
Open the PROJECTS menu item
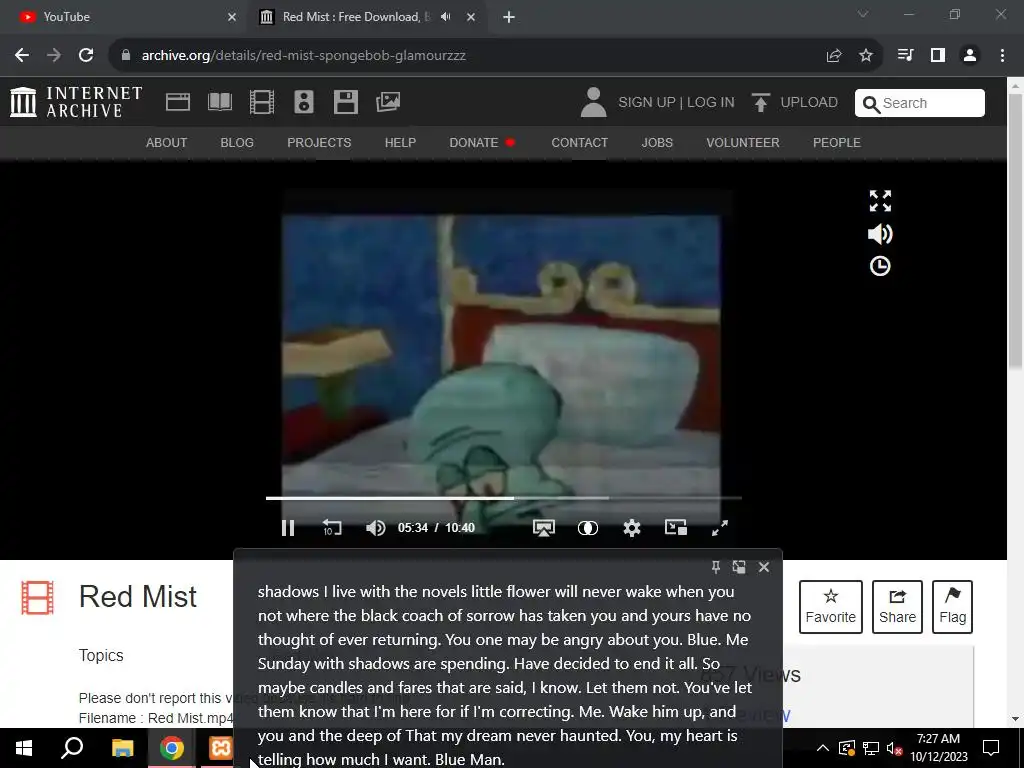(319, 142)
